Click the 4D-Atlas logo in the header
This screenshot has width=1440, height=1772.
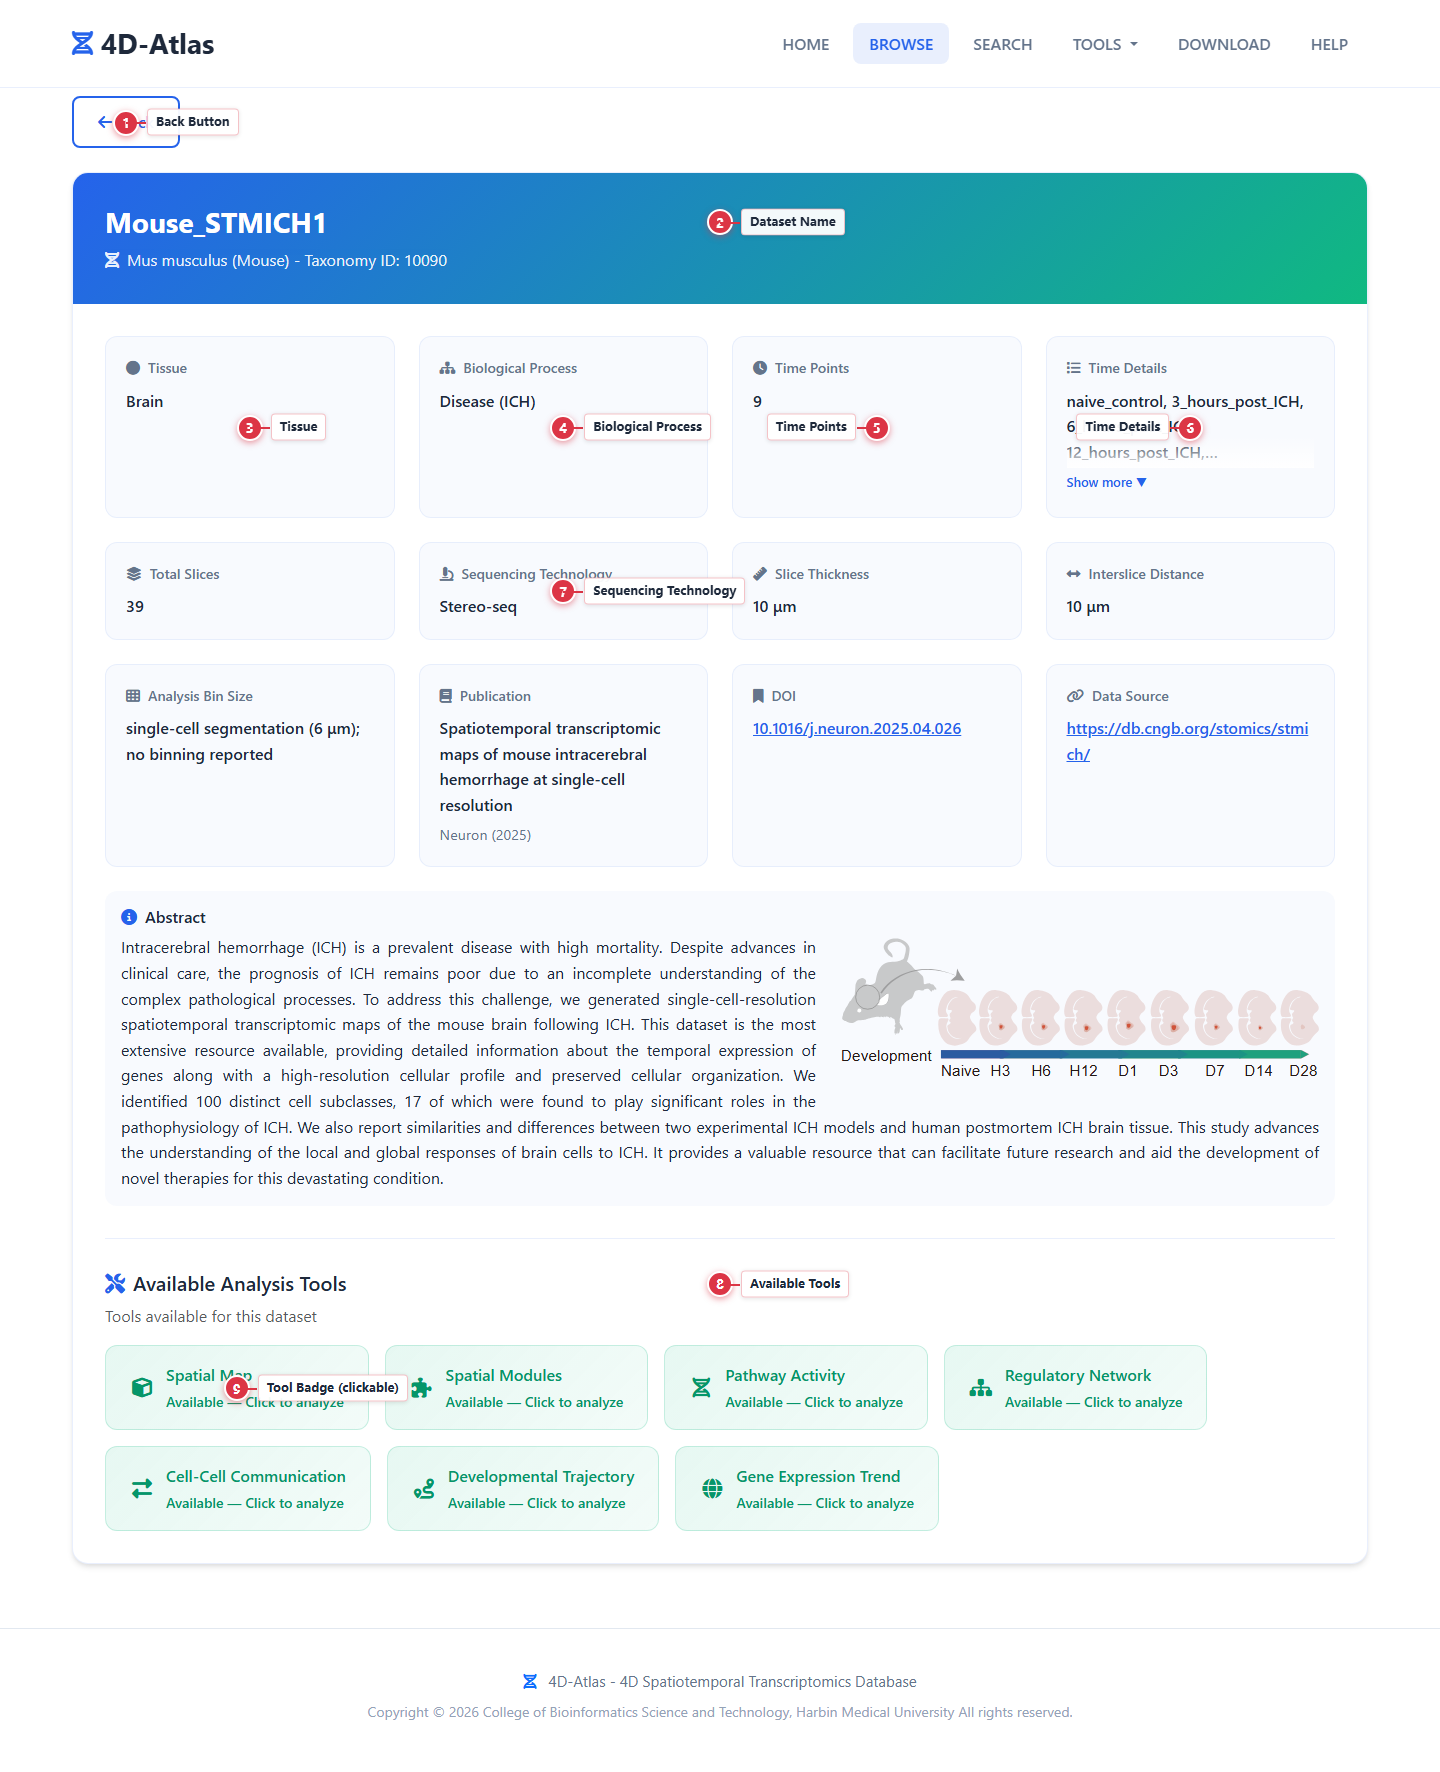coord(143,44)
